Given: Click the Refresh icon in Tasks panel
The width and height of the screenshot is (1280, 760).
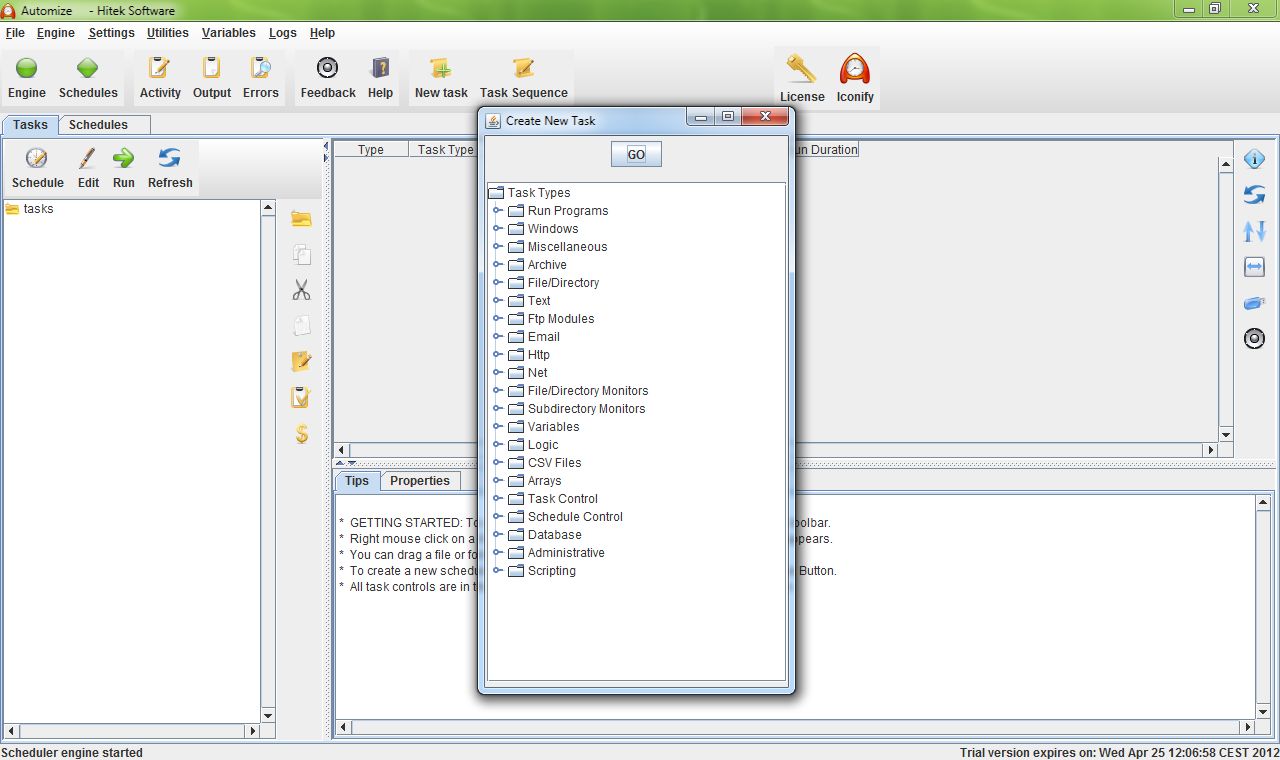Looking at the screenshot, I should (170, 158).
